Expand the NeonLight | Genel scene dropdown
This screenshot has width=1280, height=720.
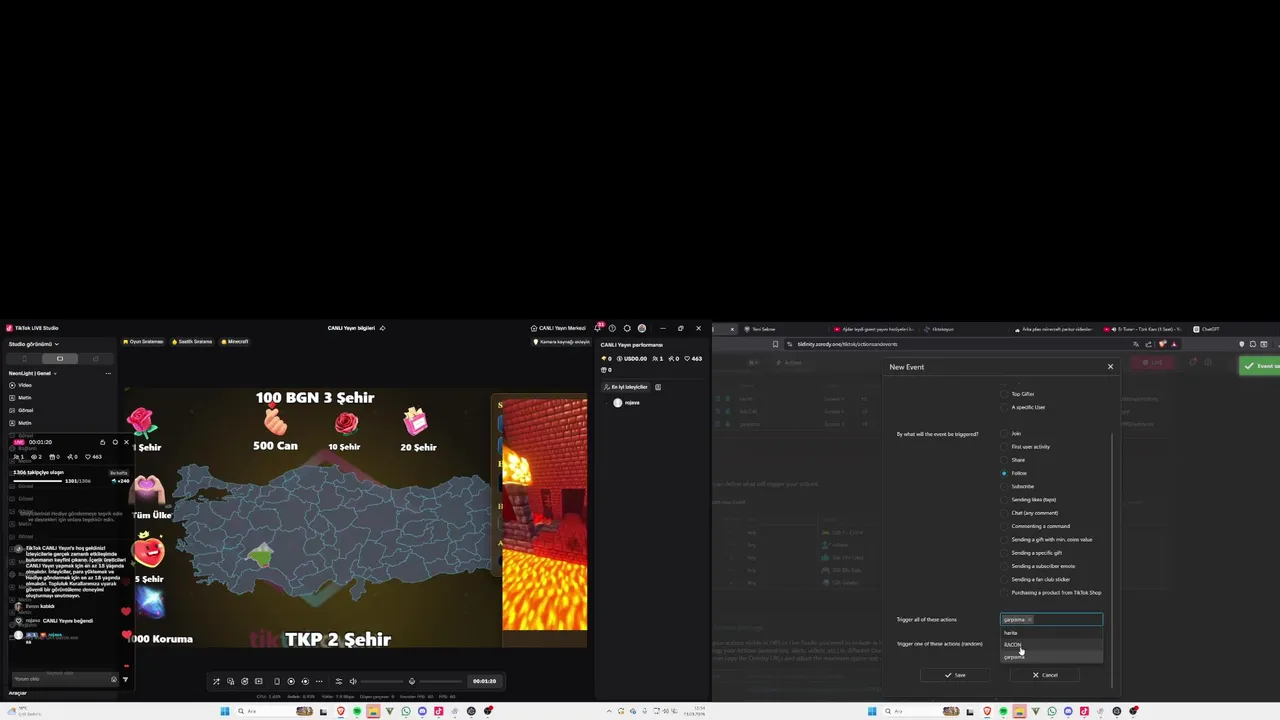click(33, 373)
